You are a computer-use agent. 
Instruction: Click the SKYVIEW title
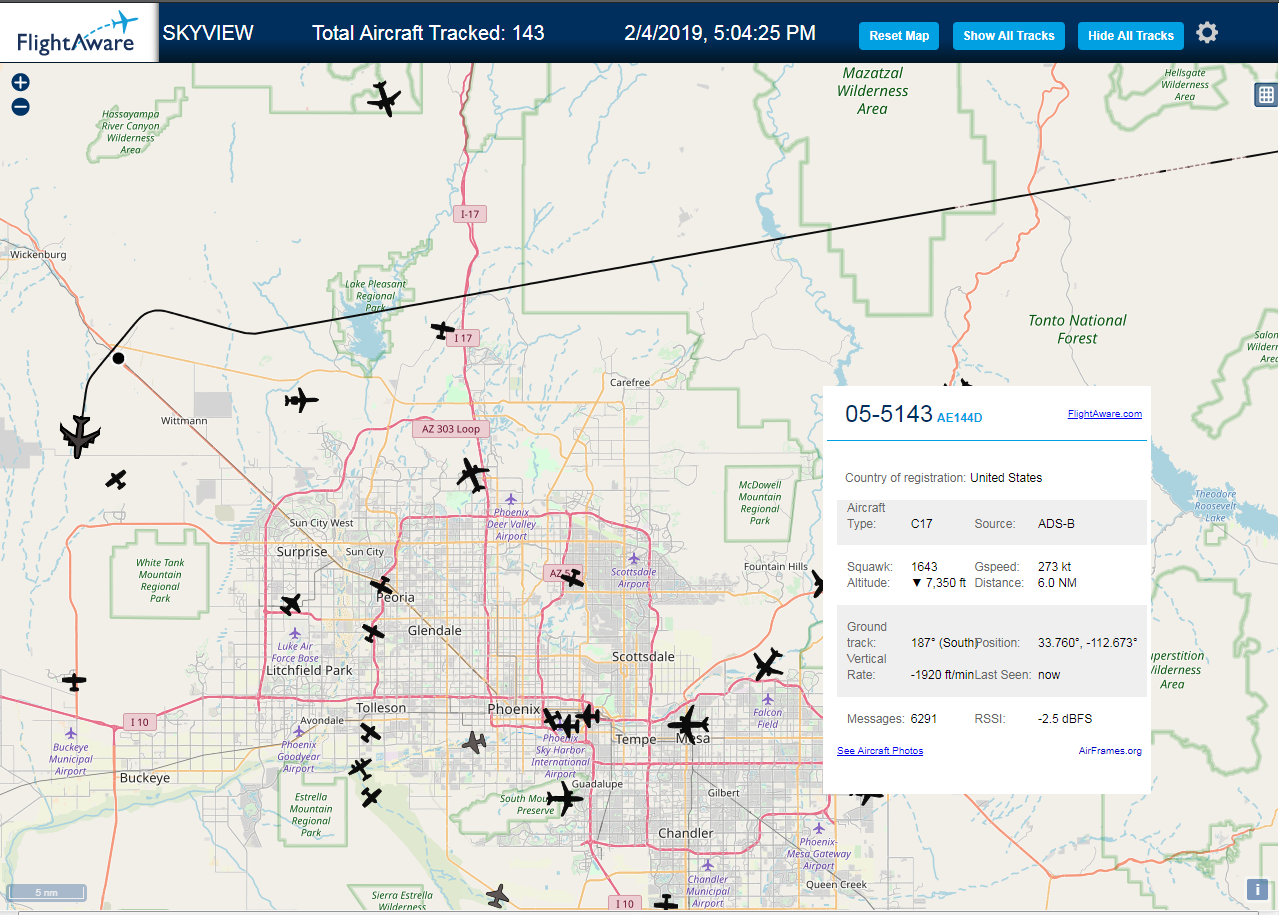(208, 33)
